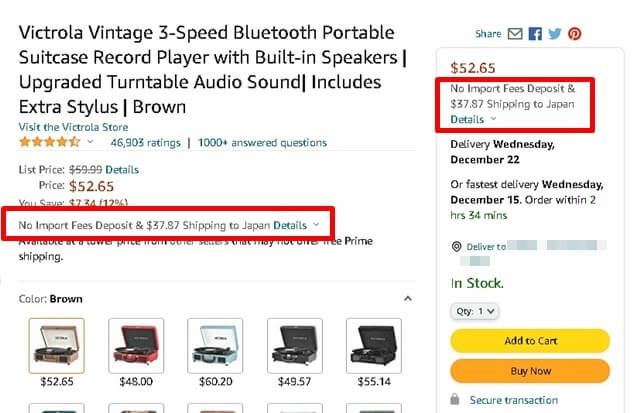Select the red $48.00 color option
The image size is (640, 413).
136,345
